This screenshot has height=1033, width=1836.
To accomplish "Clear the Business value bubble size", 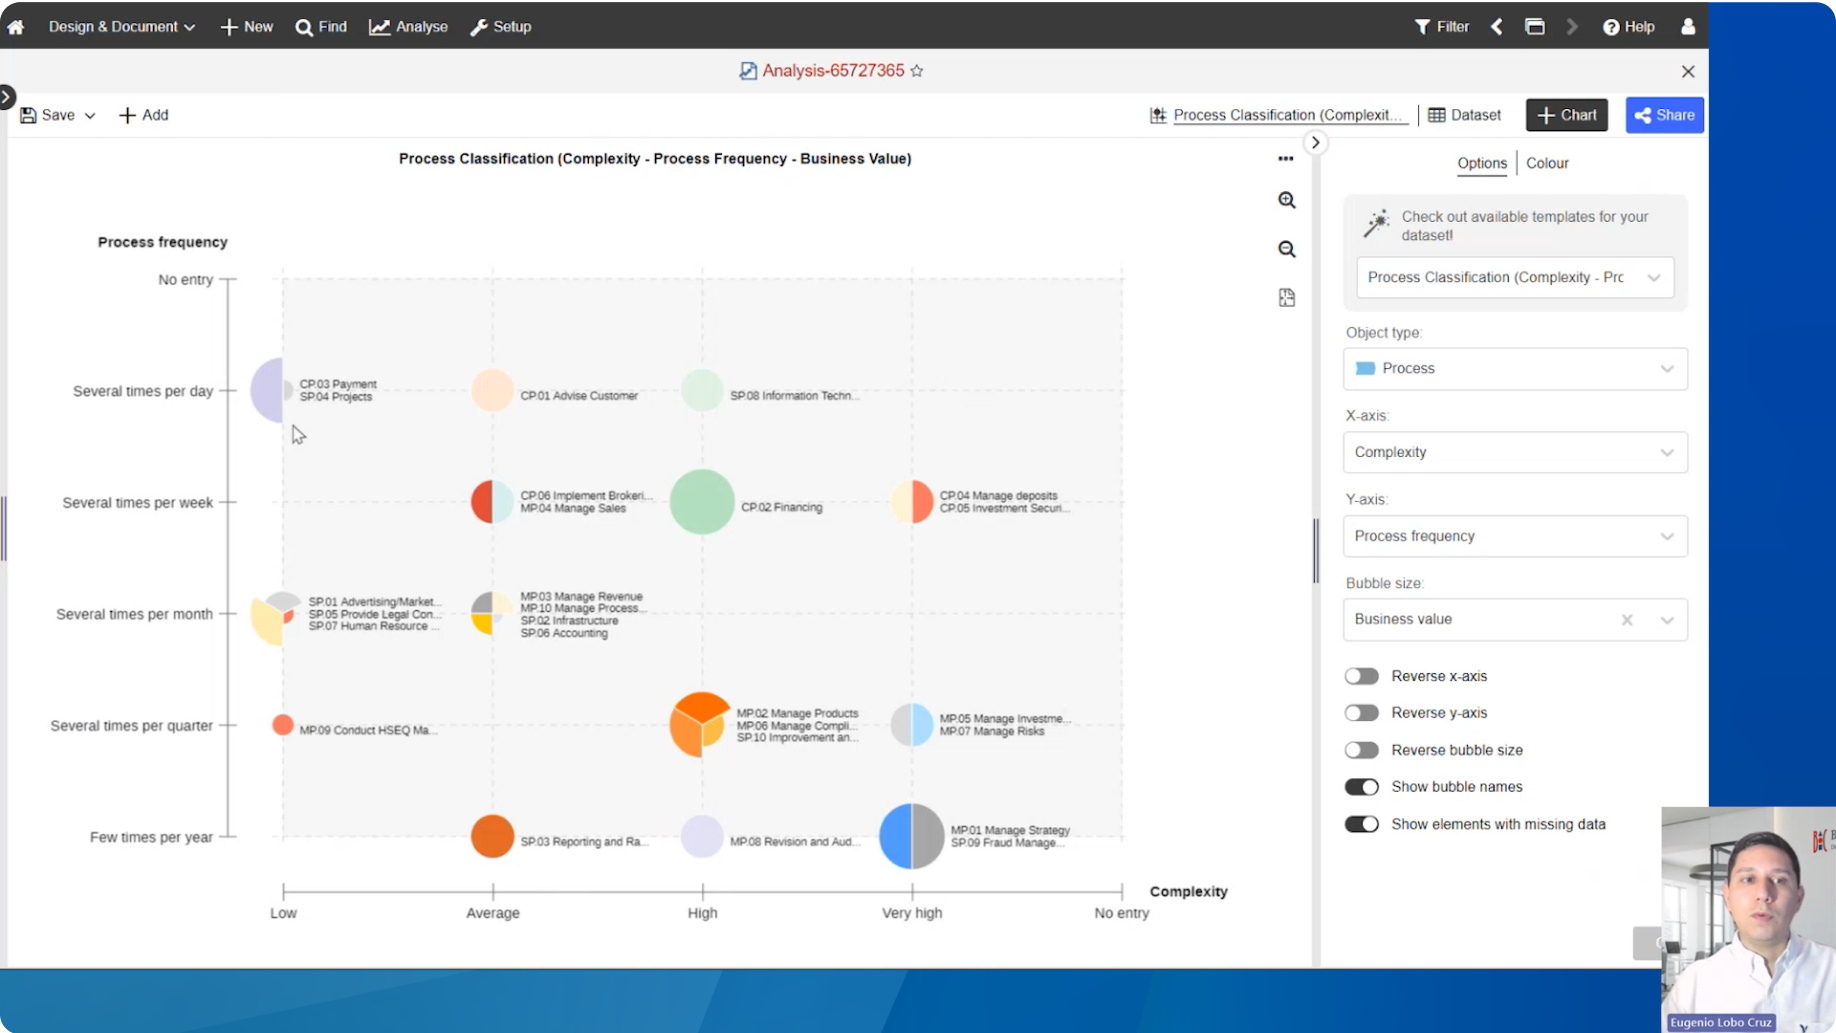I will pos(1626,620).
